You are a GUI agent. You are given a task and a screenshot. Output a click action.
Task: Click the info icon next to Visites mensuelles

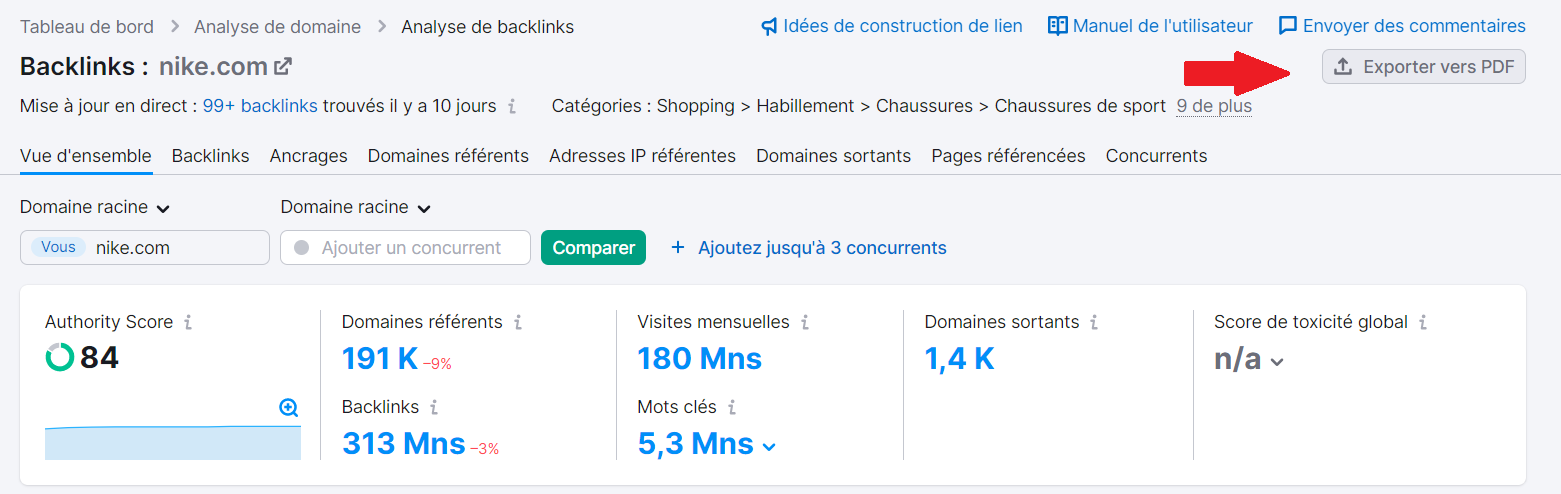pyautogui.click(x=805, y=322)
